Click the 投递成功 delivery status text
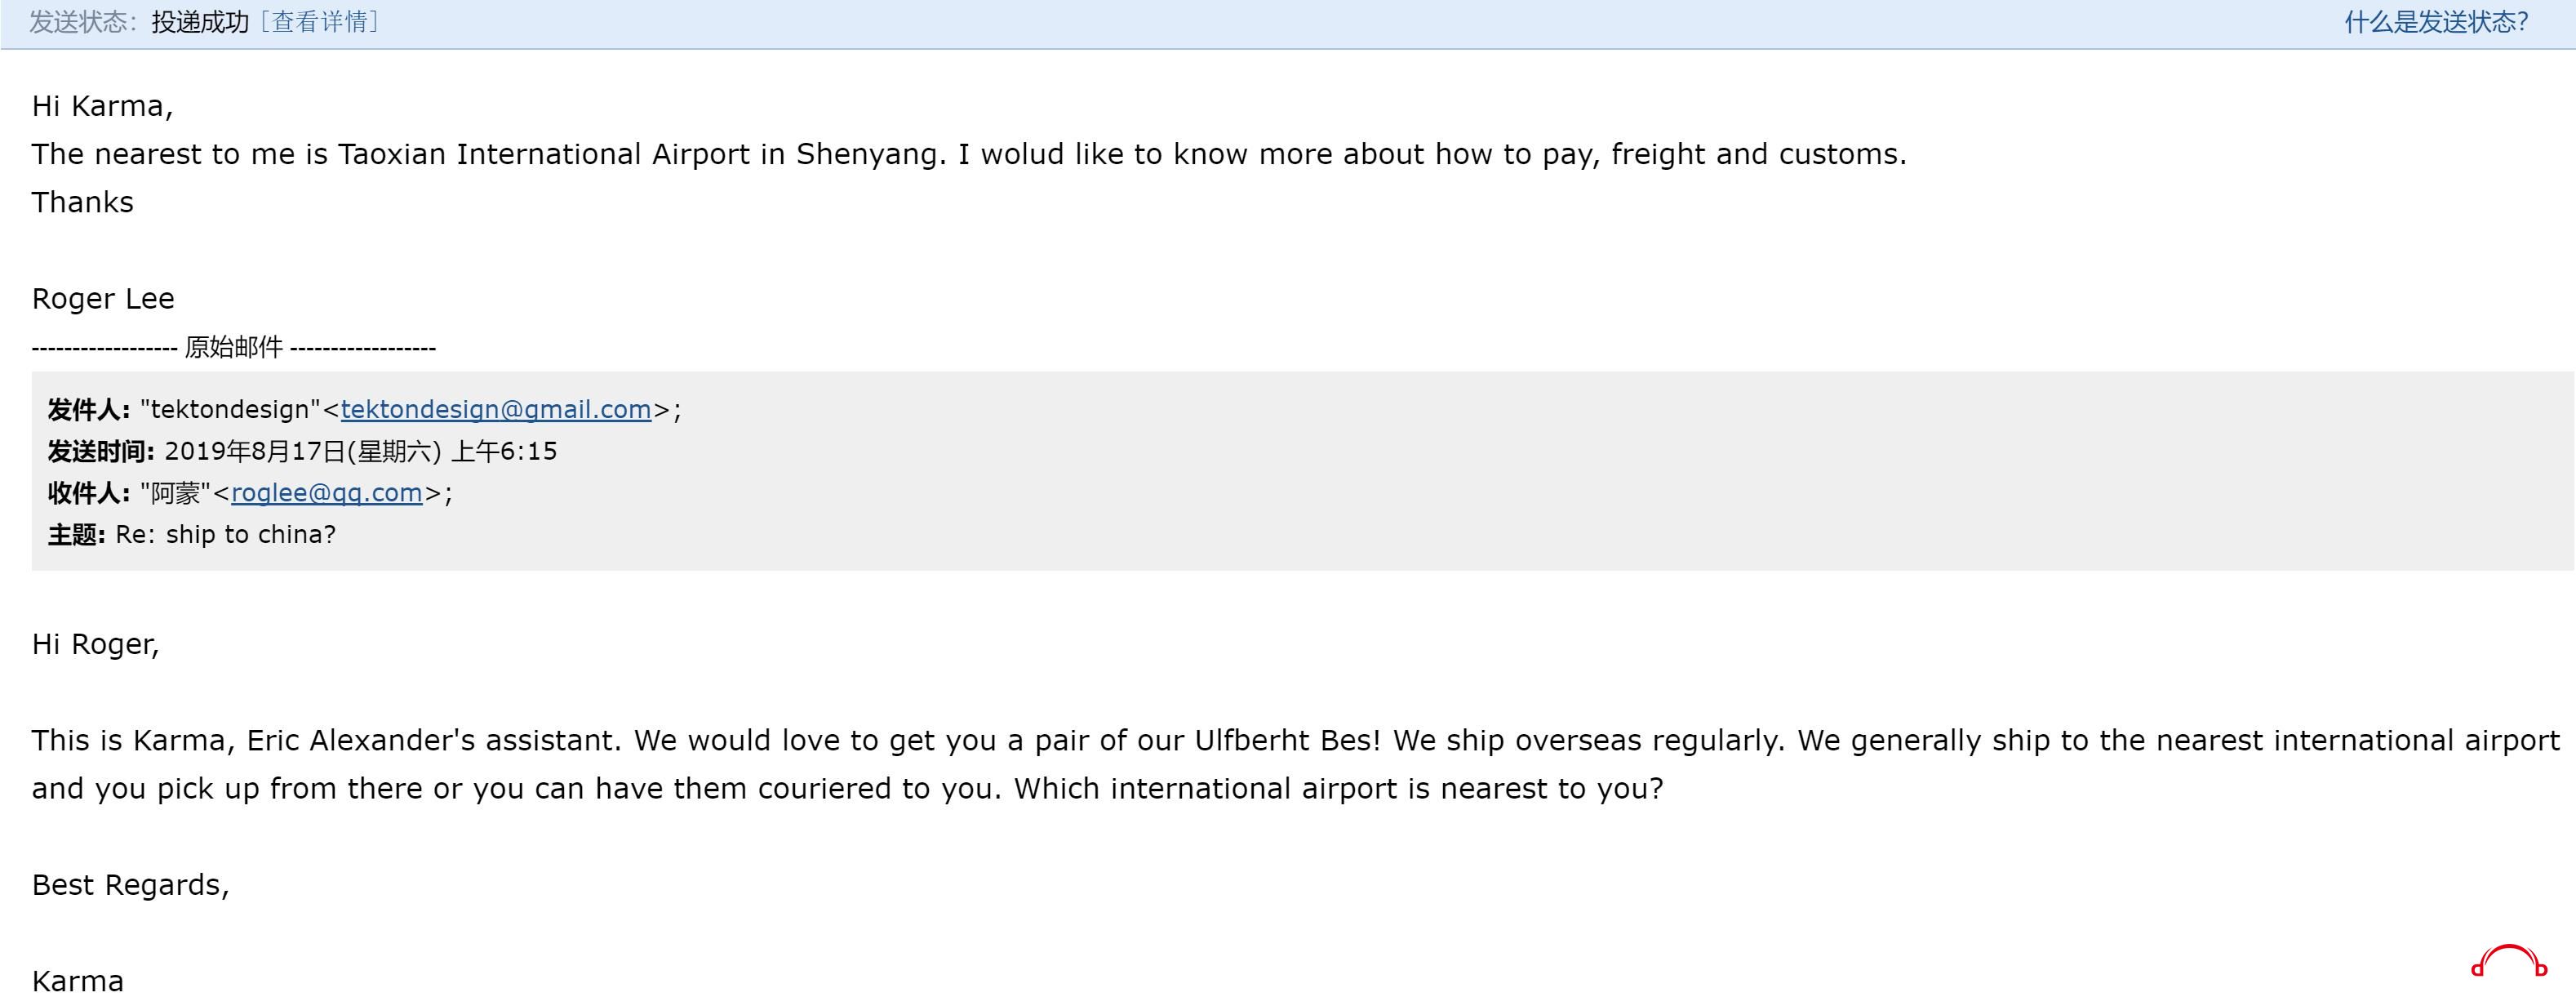The width and height of the screenshot is (2576, 997). click(200, 22)
